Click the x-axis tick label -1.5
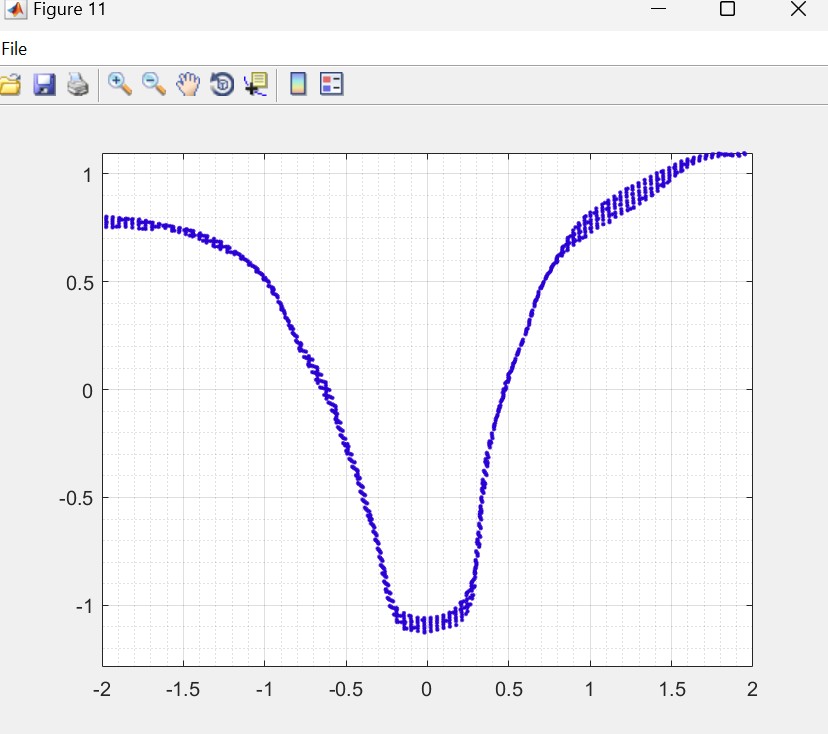This screenshot has width=828, height=734. point(182,689)
